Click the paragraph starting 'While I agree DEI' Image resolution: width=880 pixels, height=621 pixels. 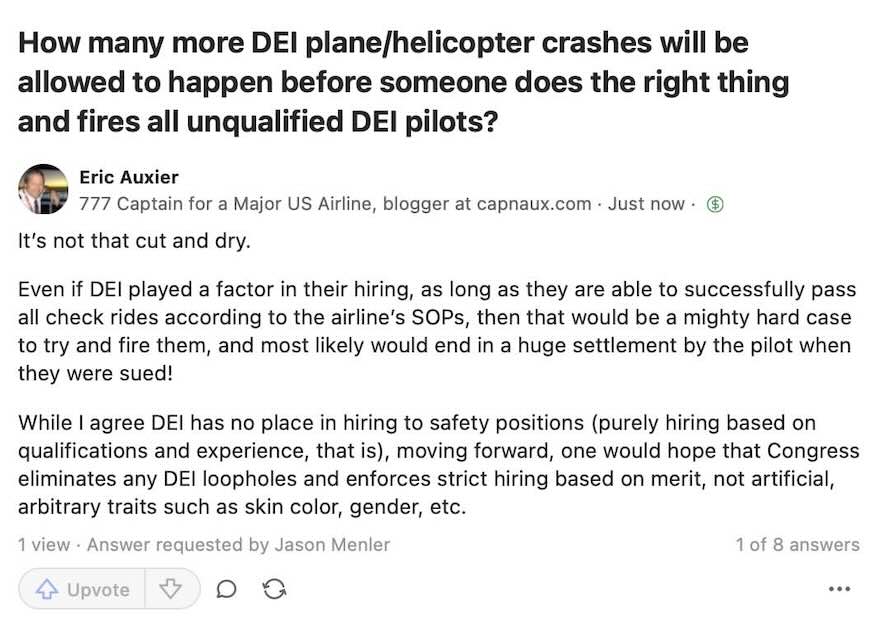[x=438, y=464]
